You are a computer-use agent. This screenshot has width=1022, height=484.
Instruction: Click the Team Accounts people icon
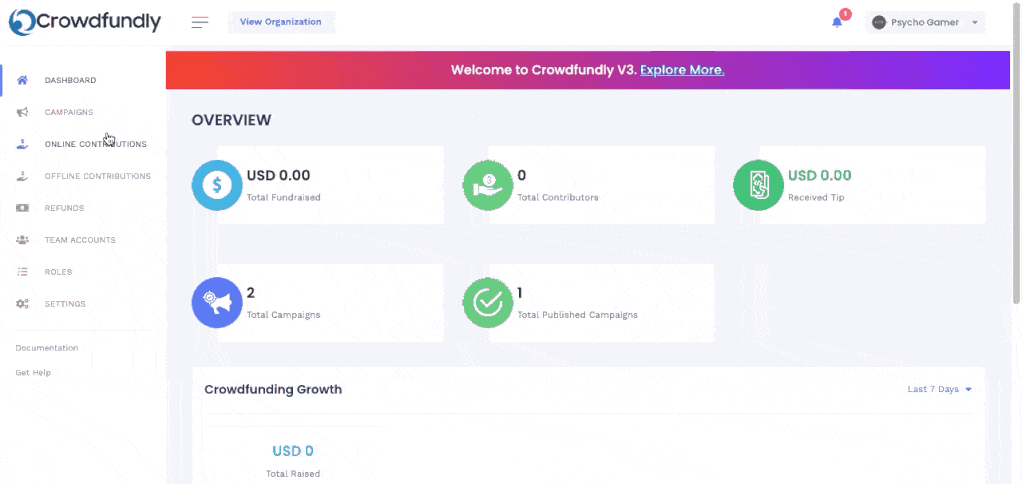pos(22,240)
